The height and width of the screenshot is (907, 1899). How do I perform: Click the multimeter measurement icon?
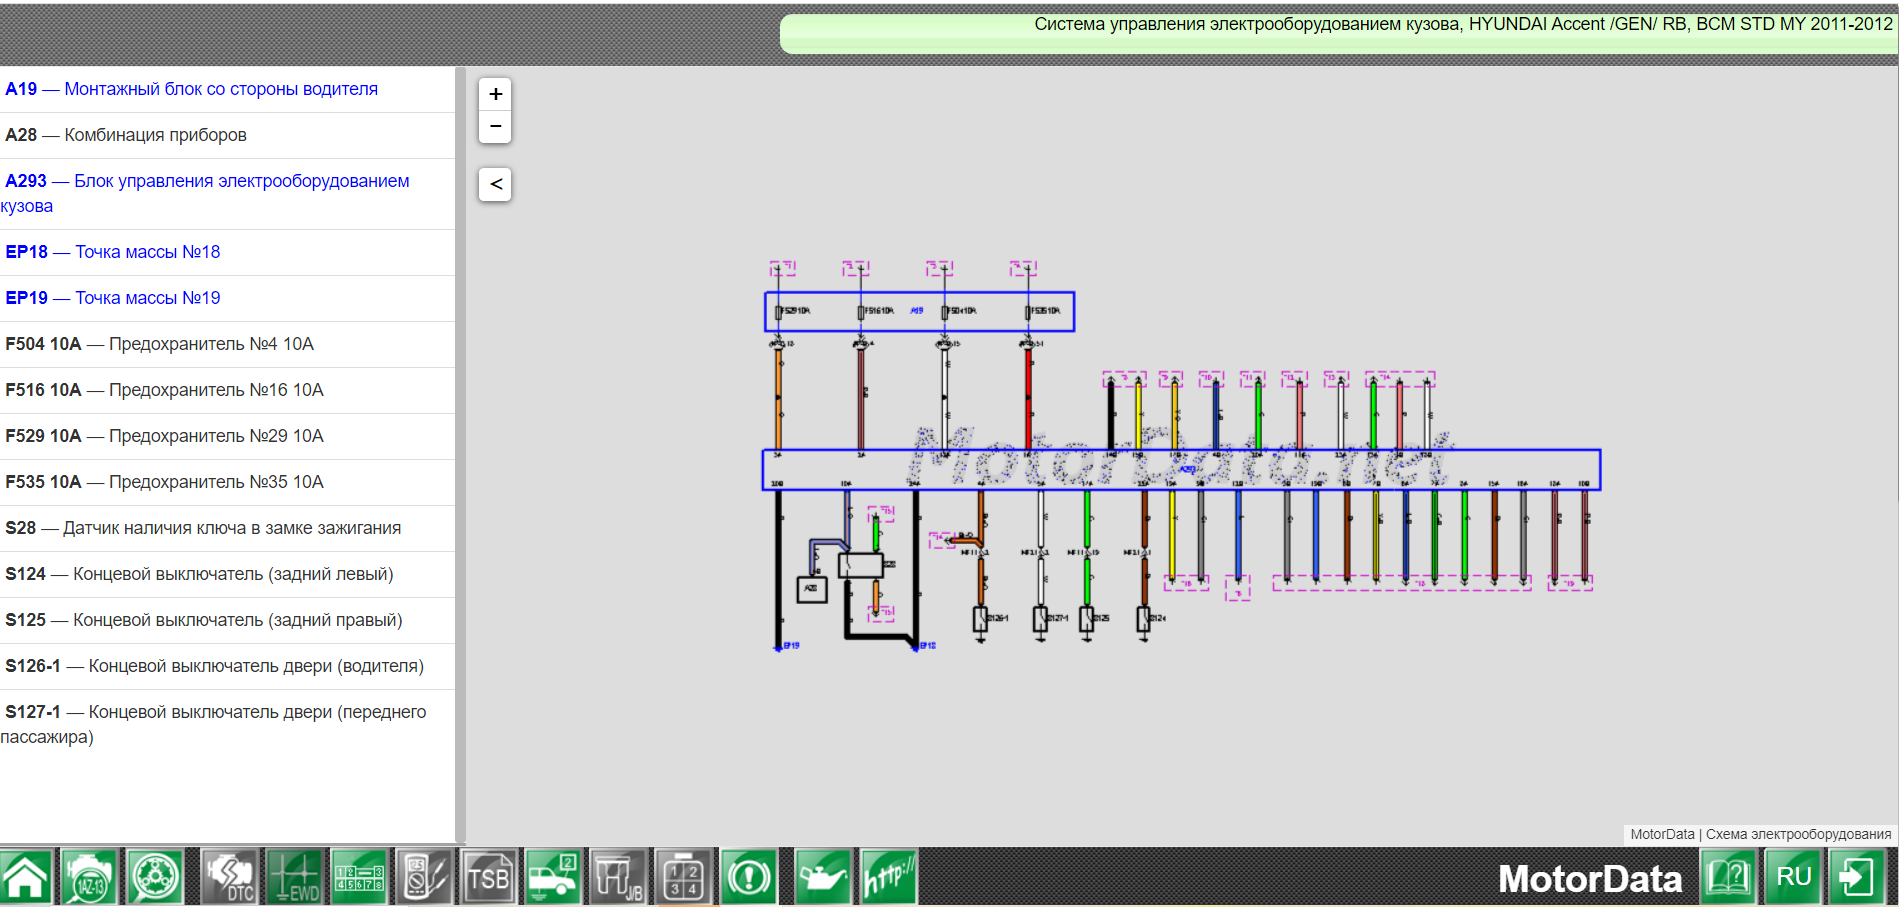click(x=424, y=877)
